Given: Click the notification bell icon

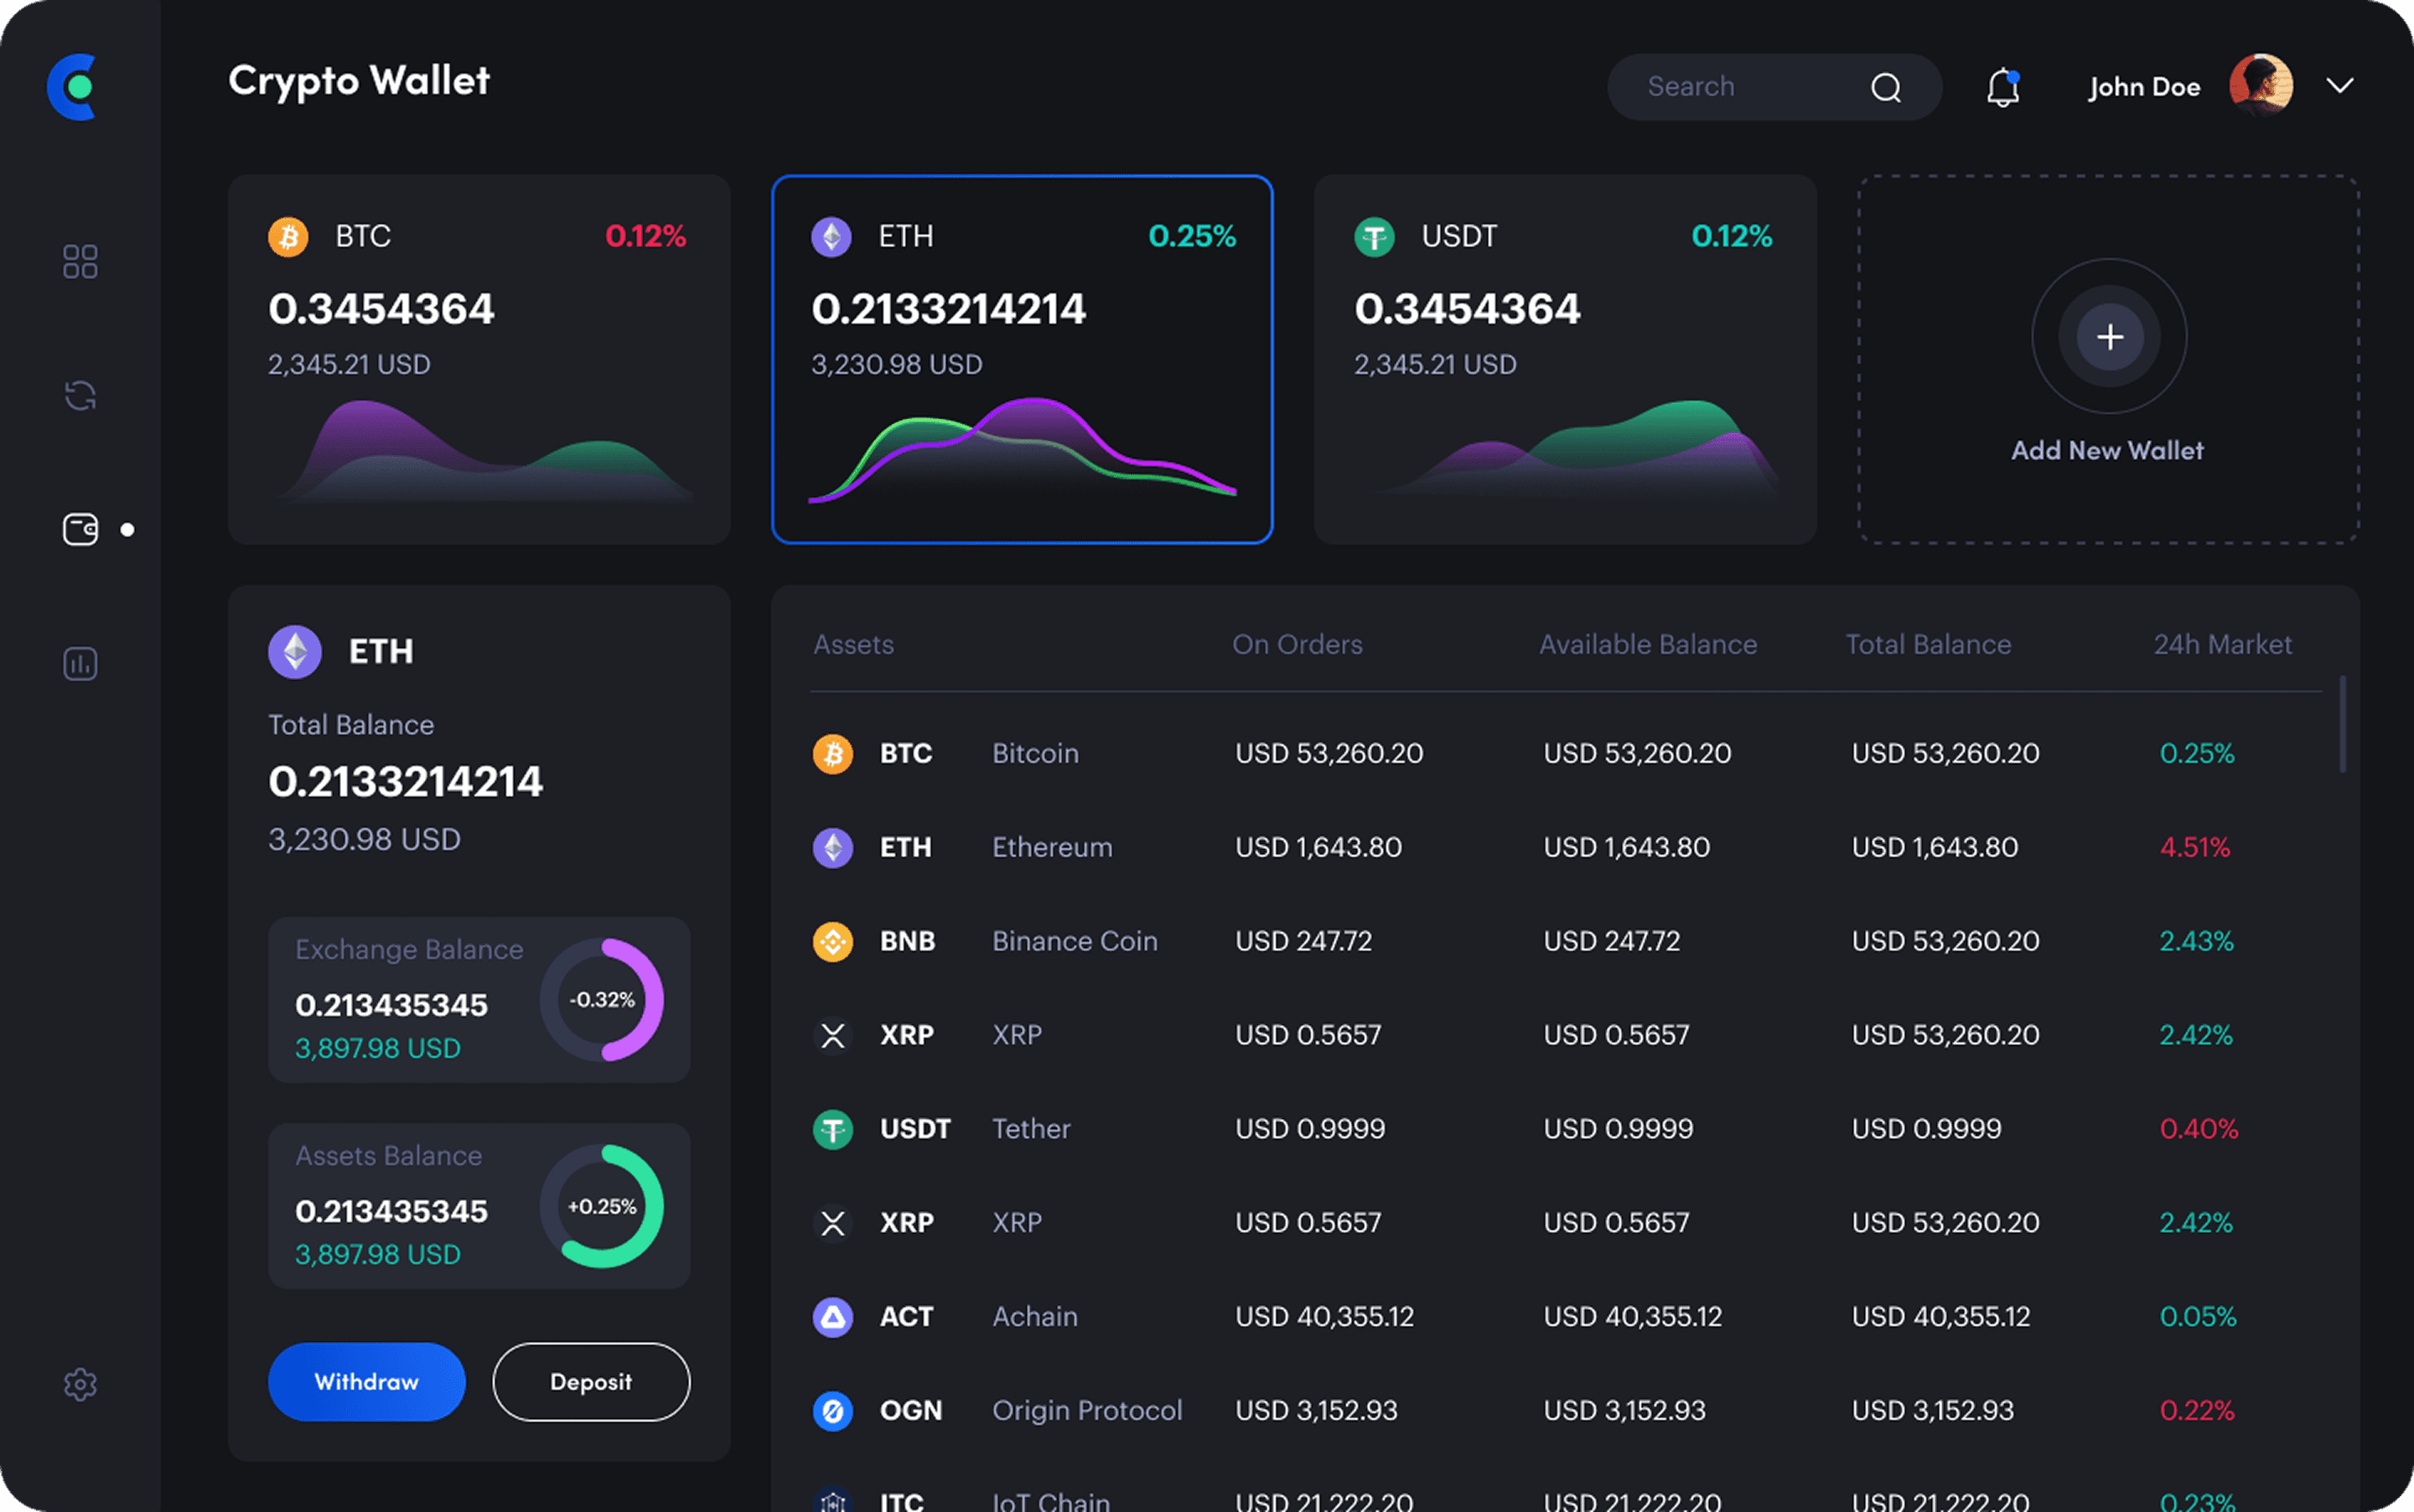Looking at the screenshot, I should tap(2003, 87).
